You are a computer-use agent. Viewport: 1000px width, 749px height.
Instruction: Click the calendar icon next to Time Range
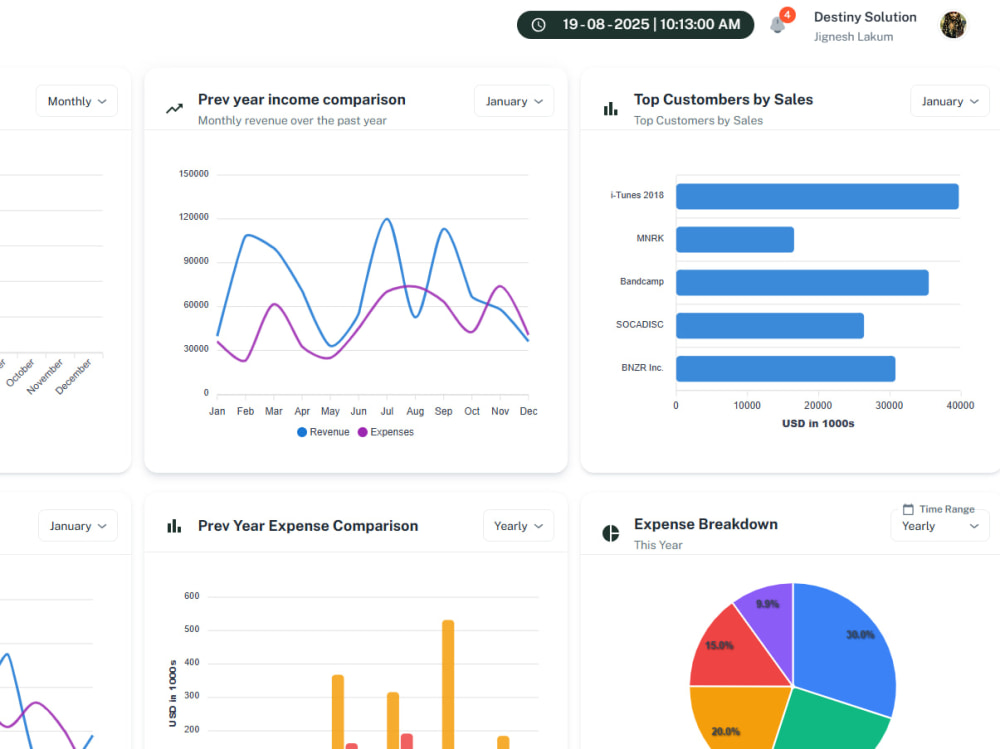click(908, 509)
